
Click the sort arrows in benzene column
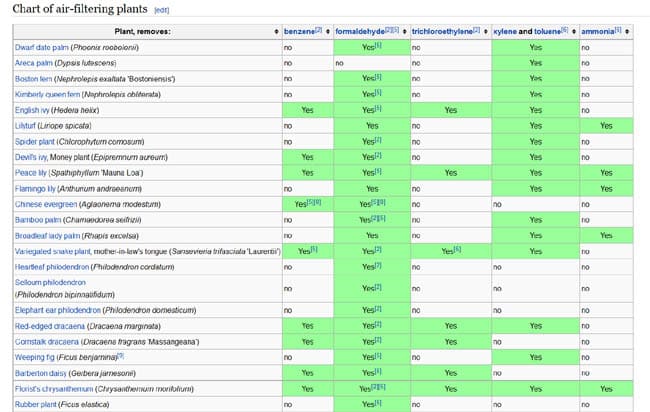(327, 32)
